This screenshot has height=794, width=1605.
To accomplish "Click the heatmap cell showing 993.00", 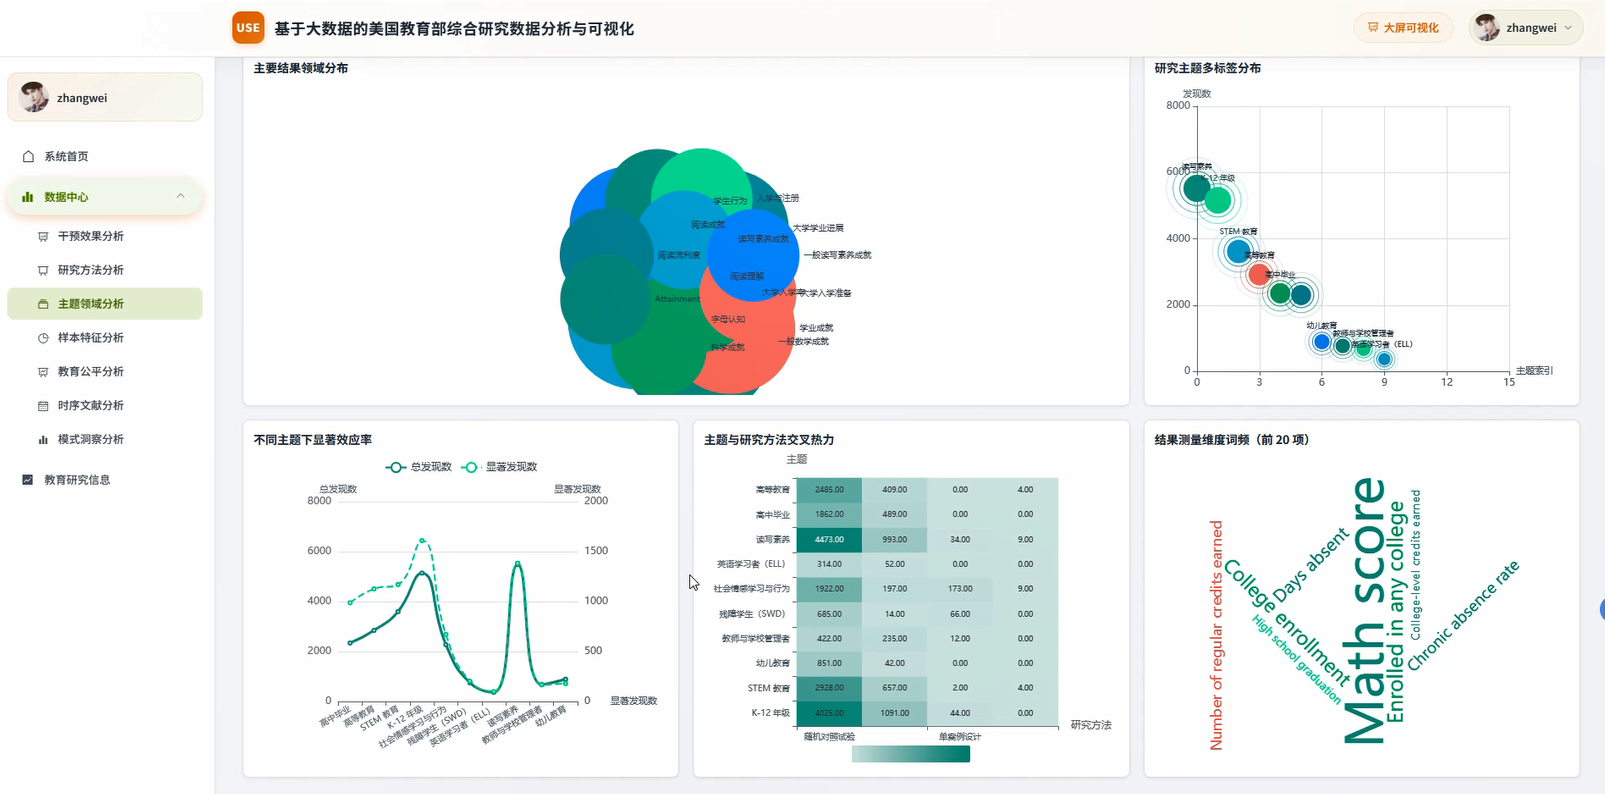I will tap(895, 539).
